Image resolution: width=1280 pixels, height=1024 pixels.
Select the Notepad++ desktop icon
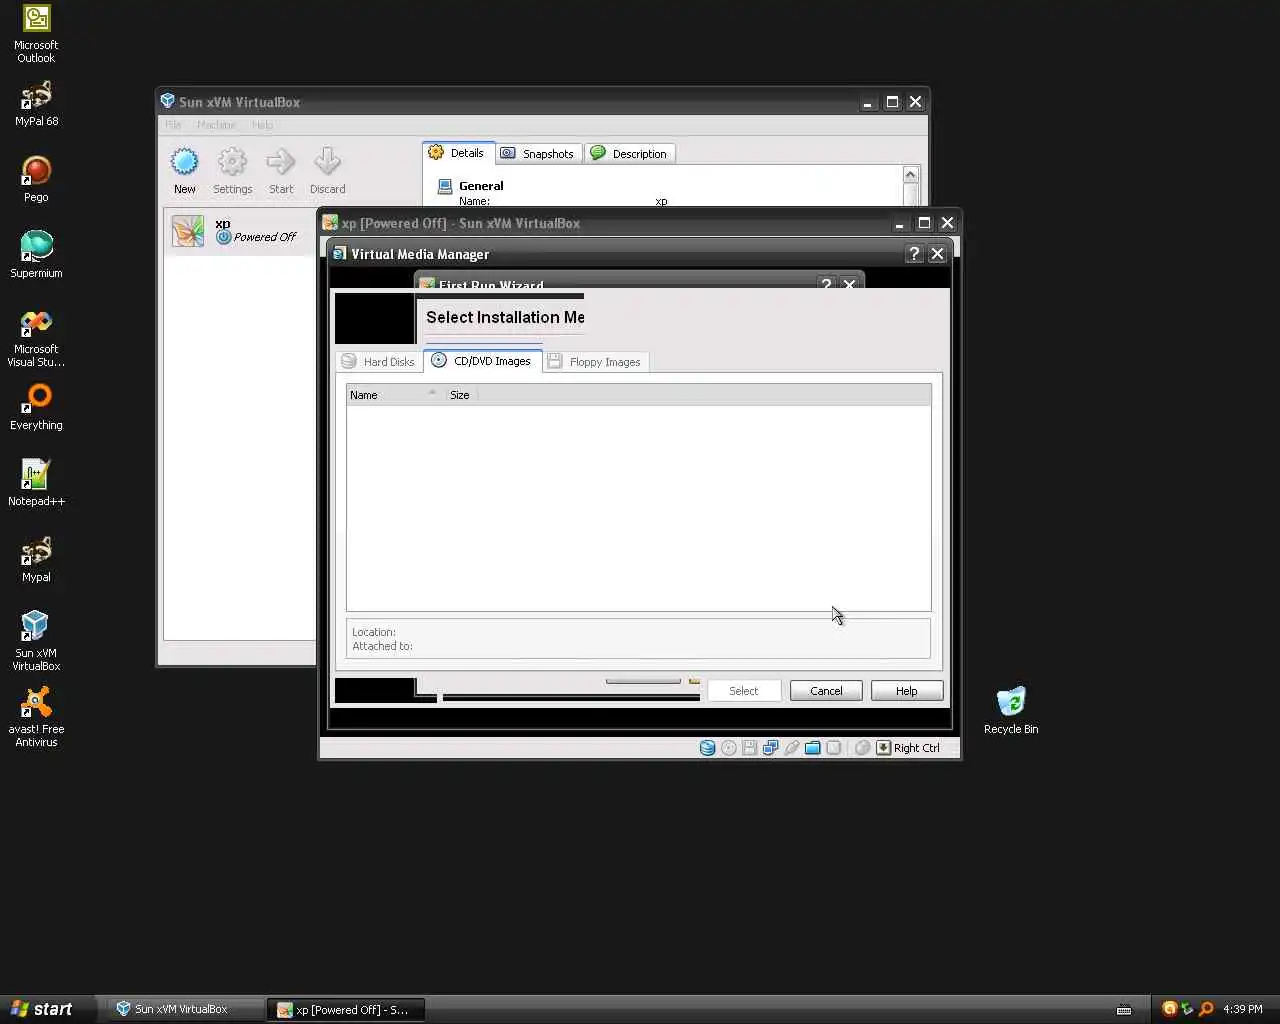36,483
